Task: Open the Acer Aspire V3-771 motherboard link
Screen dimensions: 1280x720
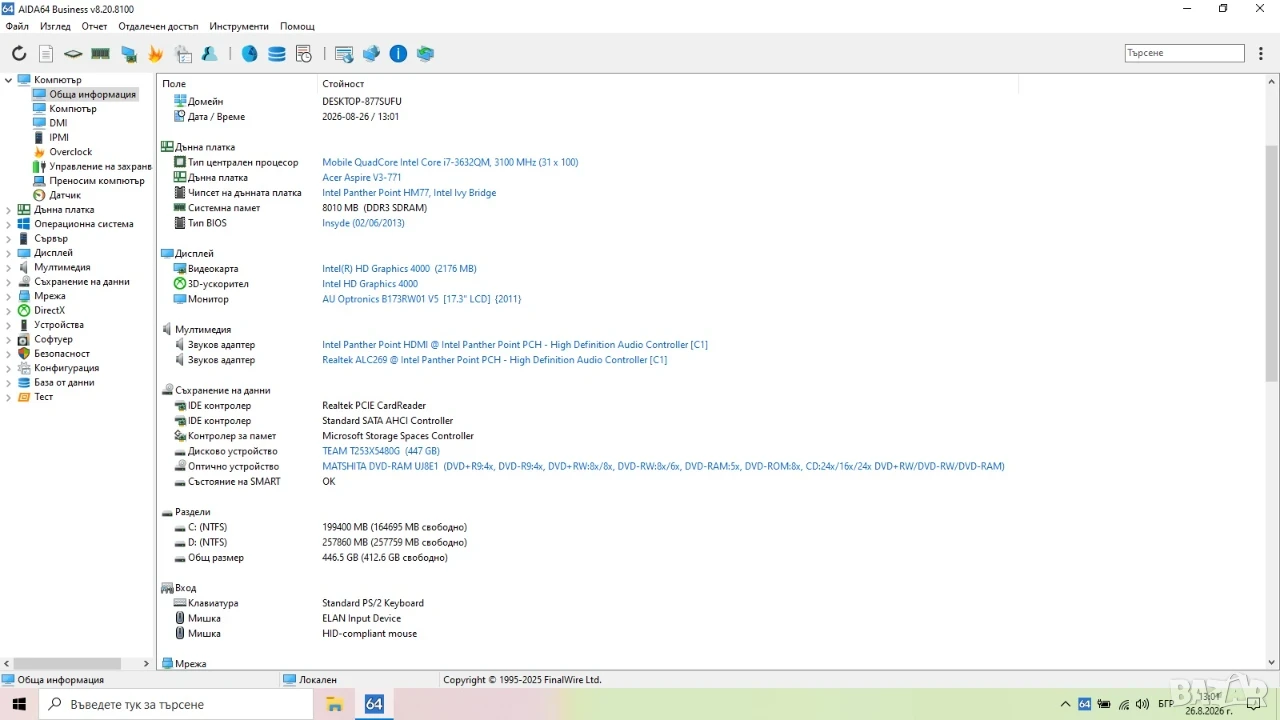Action: 361,178
